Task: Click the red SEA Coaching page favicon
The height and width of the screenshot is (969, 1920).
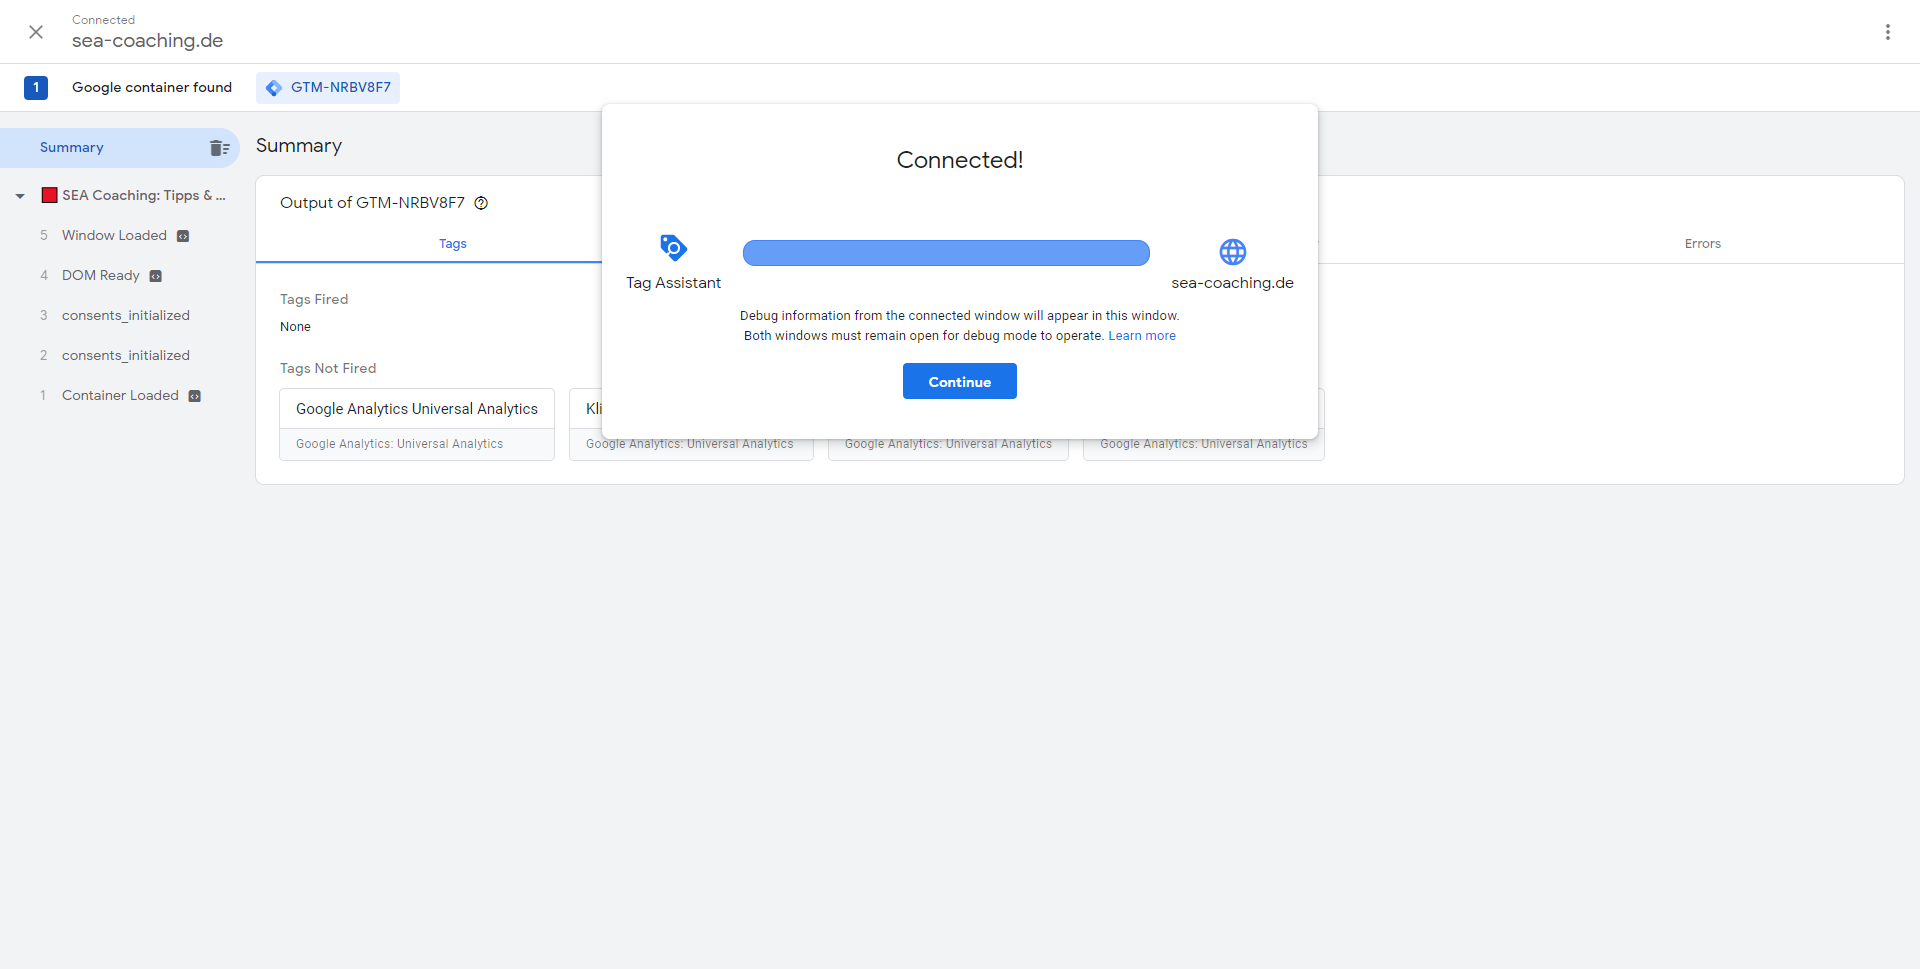Action: (49, 195)
